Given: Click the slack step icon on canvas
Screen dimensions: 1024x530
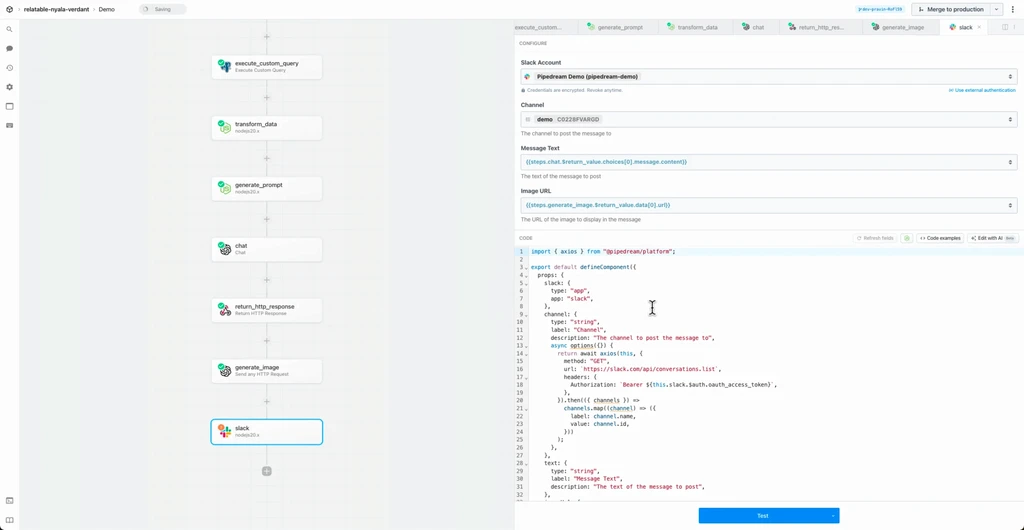Looking at the screenshot, I should pos(225,431).
